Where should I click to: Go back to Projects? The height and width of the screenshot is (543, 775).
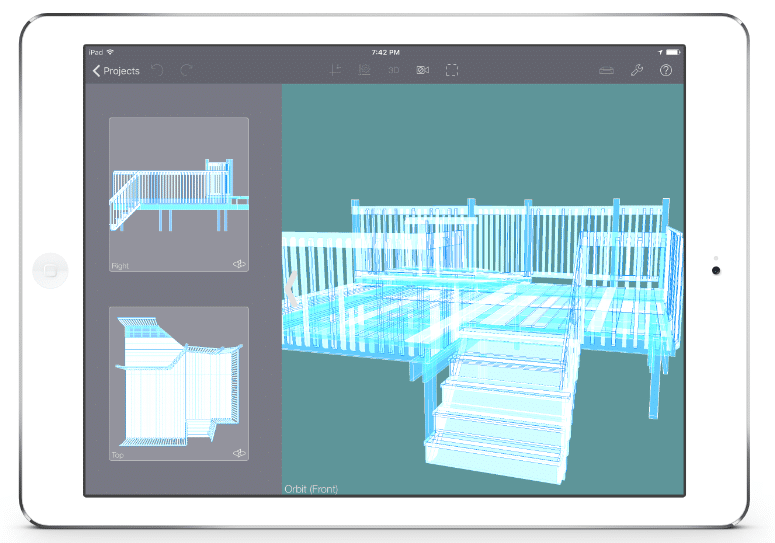(116, 71)
